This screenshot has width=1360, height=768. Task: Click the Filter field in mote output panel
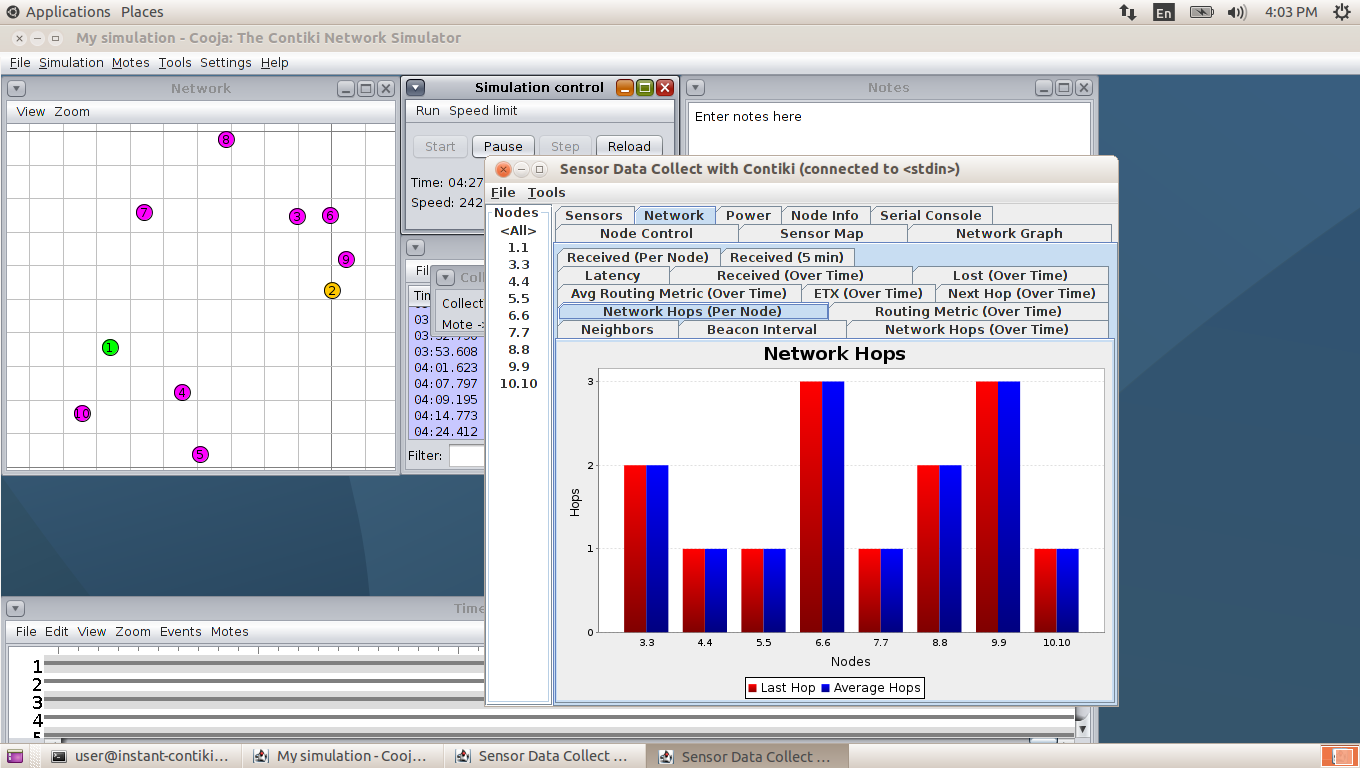pos(466,456)
